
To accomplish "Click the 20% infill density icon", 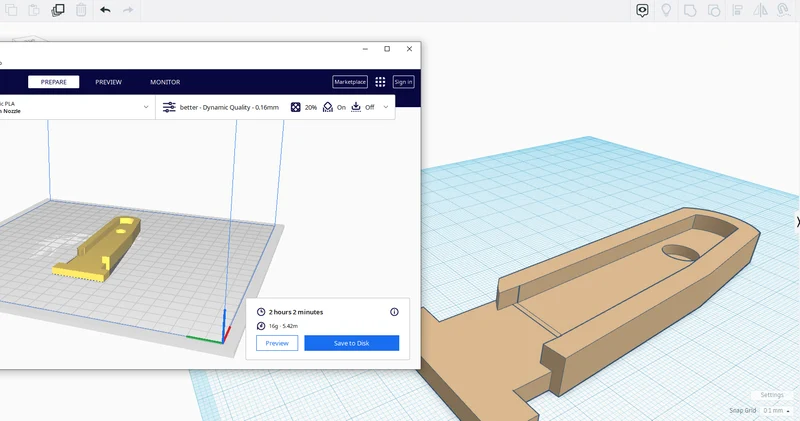I will coord(295,107).
